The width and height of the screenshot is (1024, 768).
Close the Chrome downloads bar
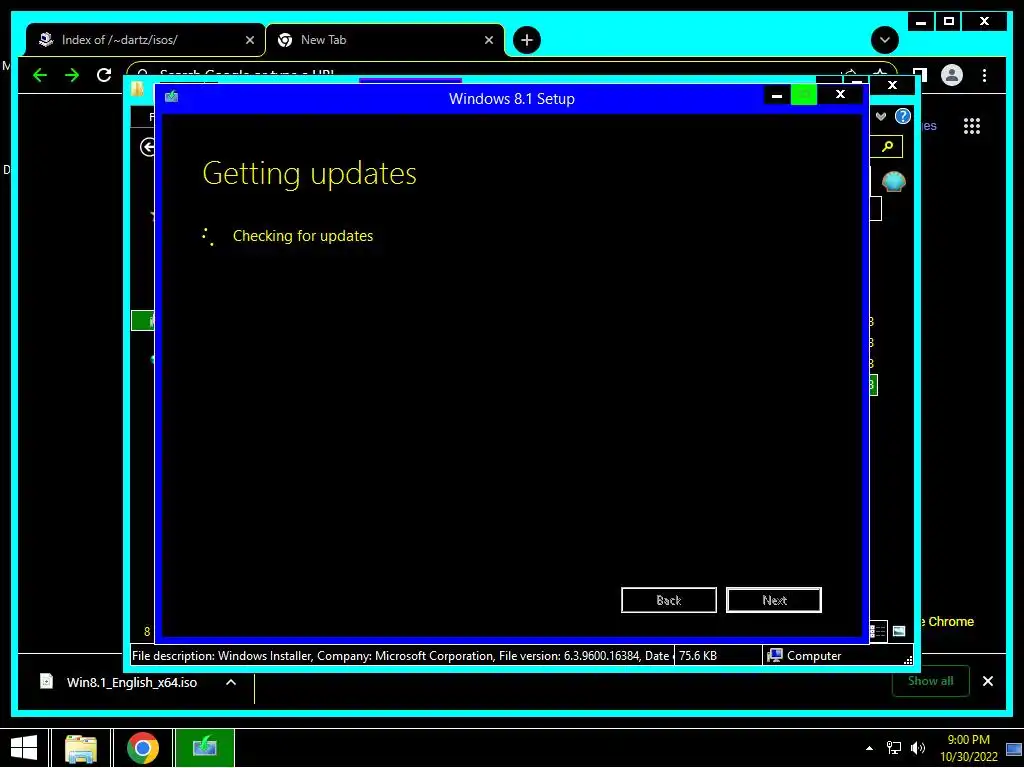click(987, 681)
